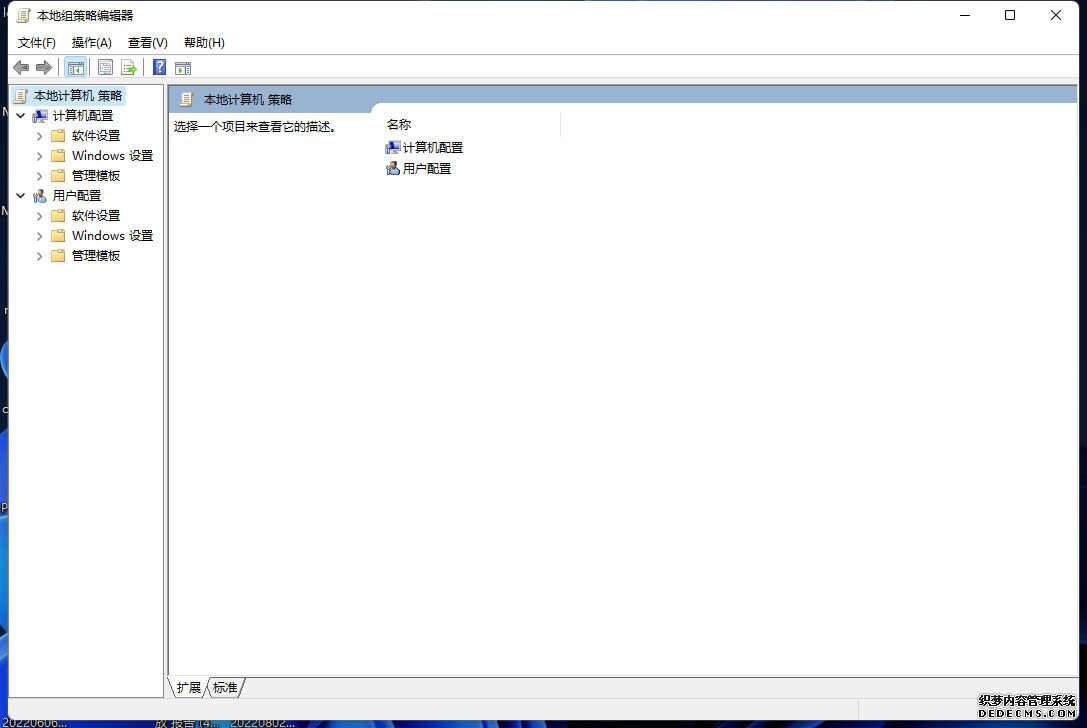
Task: Select 计算机配置 label in tree
Action: (82, 116)
